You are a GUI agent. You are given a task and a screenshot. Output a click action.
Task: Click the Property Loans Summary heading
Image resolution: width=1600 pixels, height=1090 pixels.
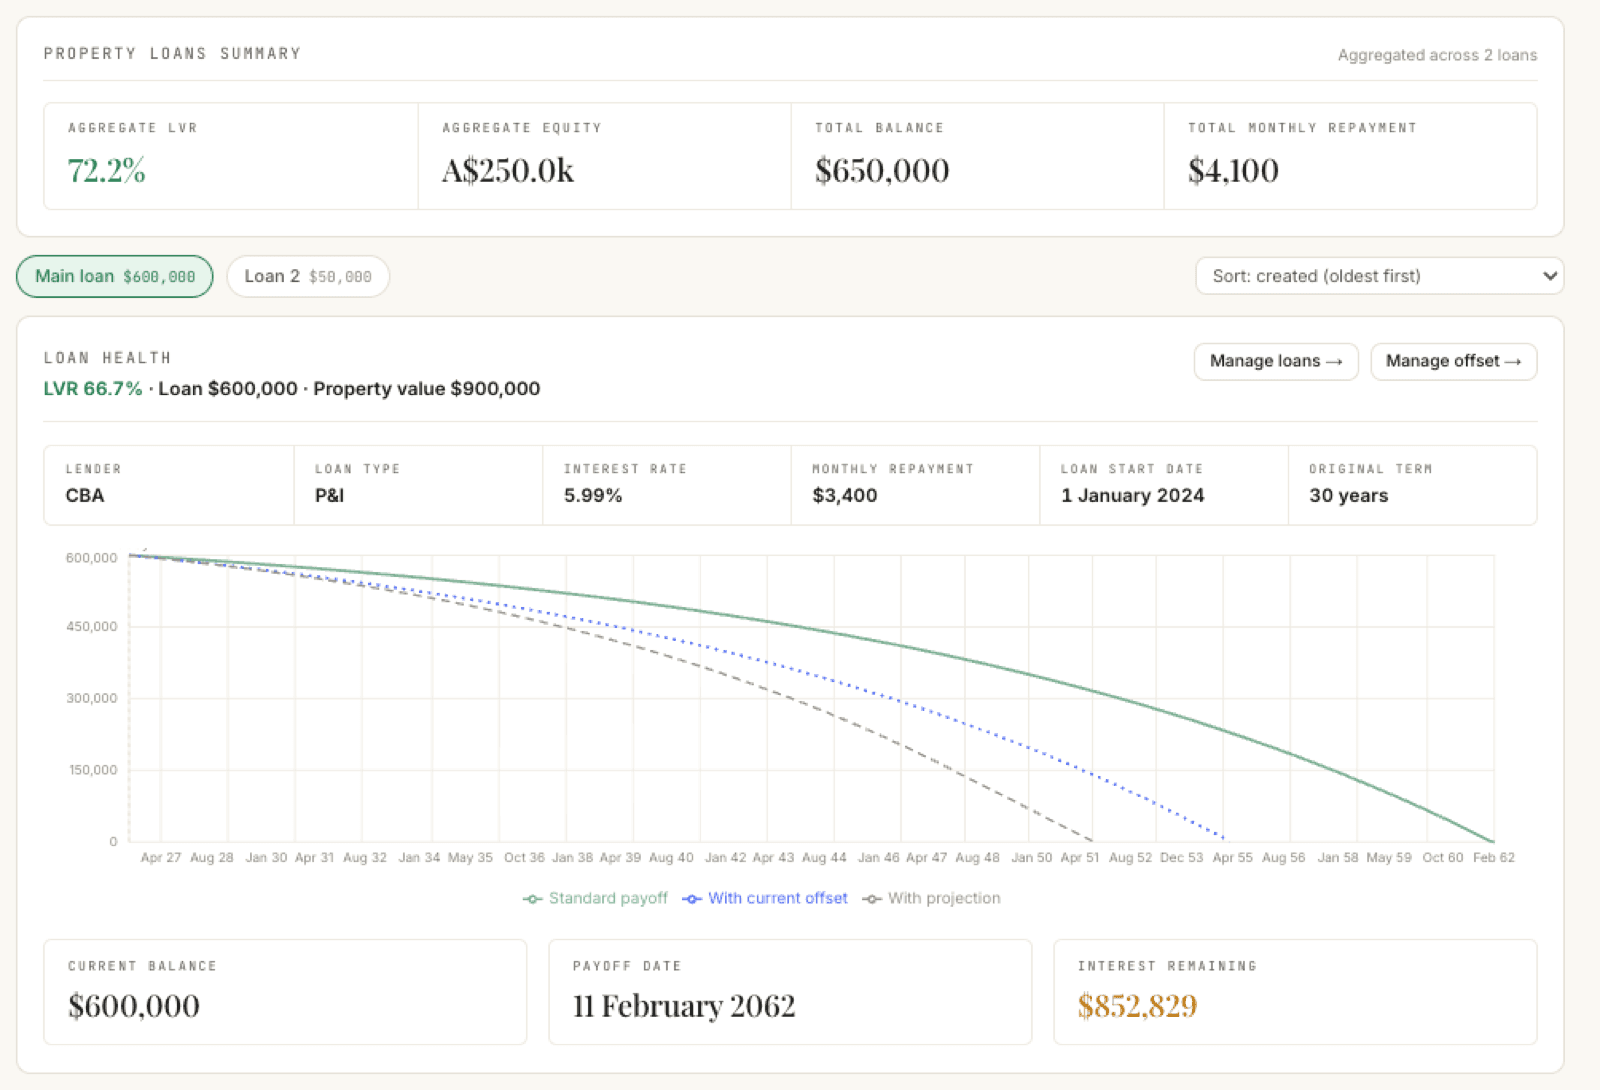[172, 54]
